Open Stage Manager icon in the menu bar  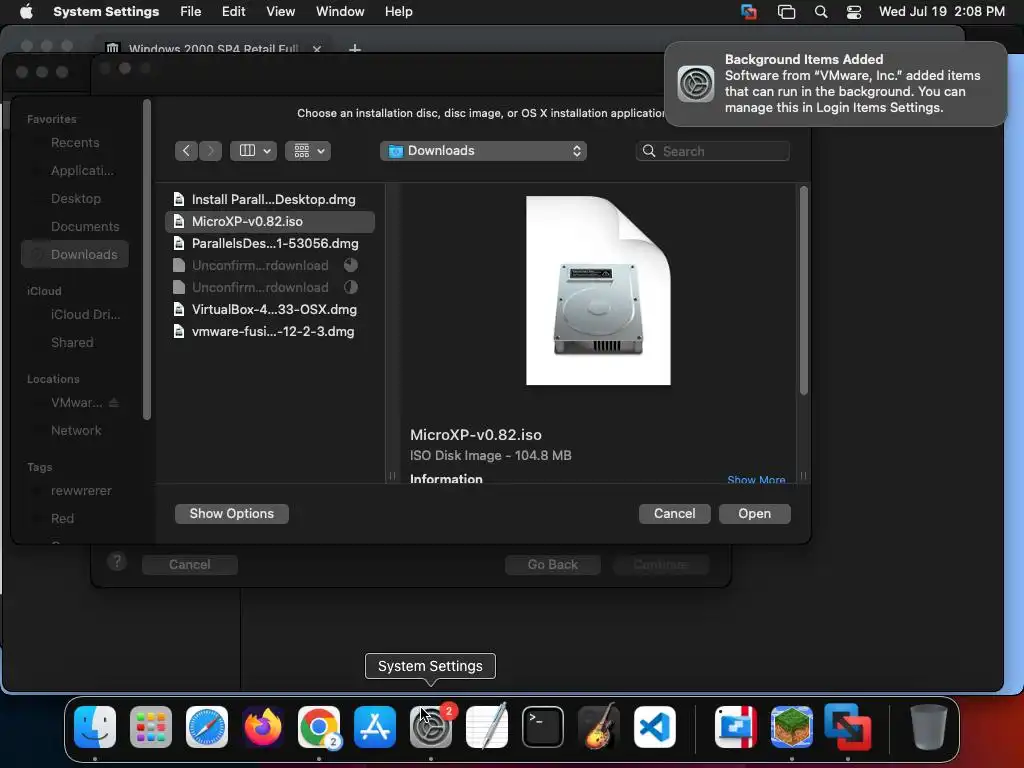click(x=786, y=12)
